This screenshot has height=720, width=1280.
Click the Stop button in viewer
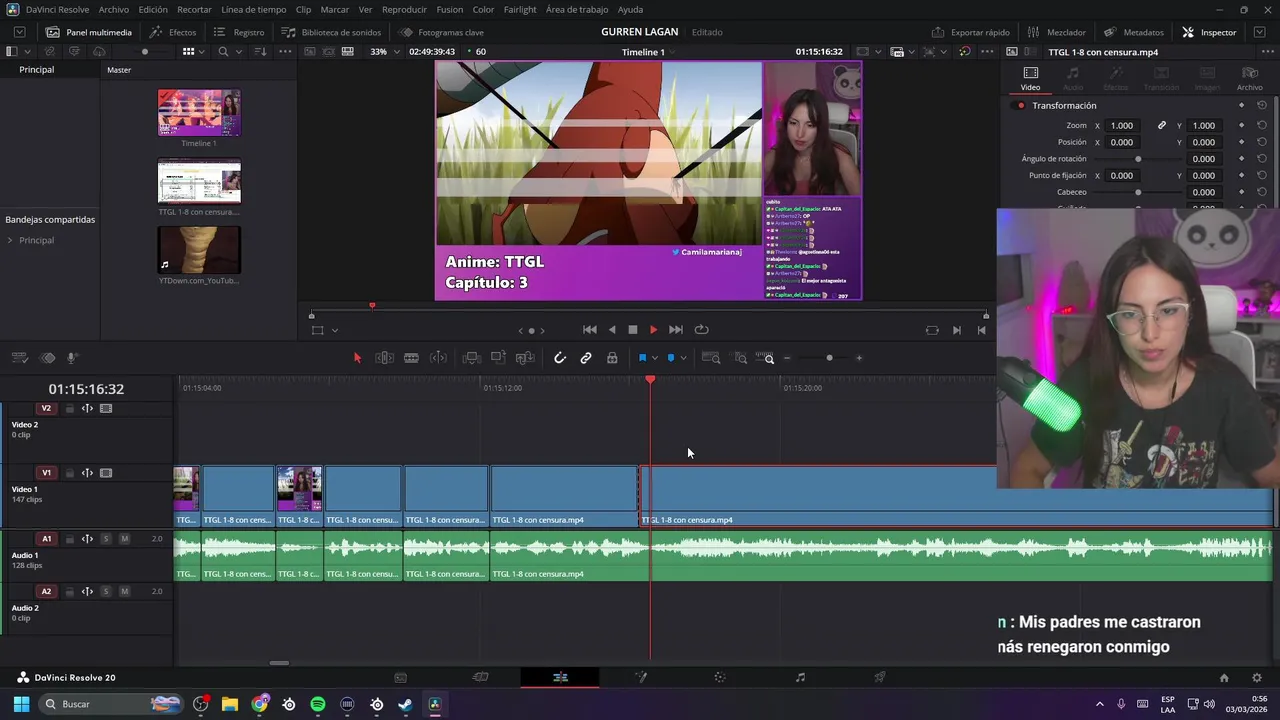click(x=632, y=330)
